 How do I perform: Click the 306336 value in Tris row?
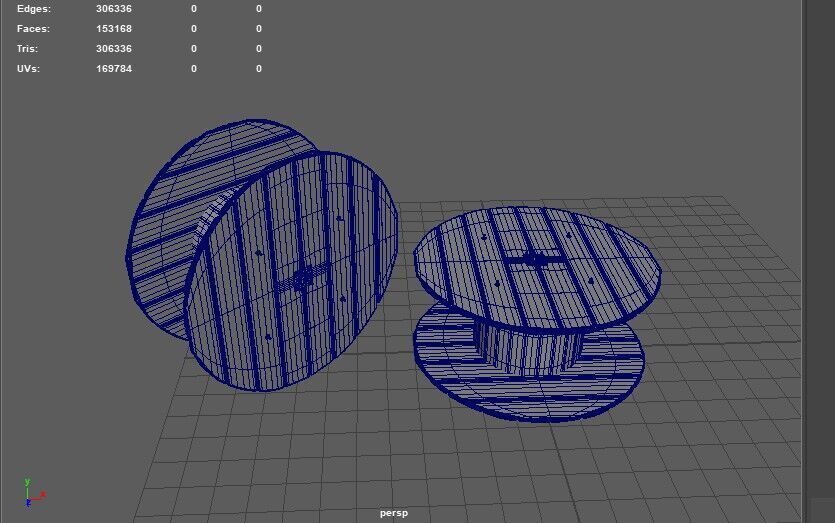pos(113,48)
